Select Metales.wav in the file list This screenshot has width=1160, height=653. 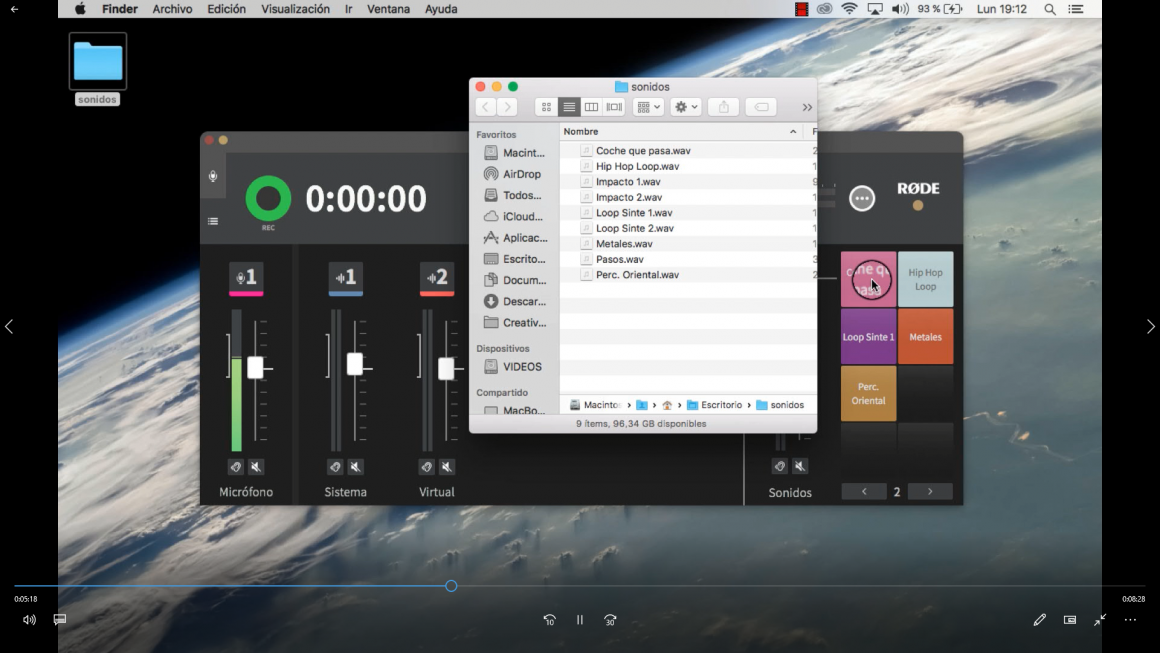(x=624, y=244)
